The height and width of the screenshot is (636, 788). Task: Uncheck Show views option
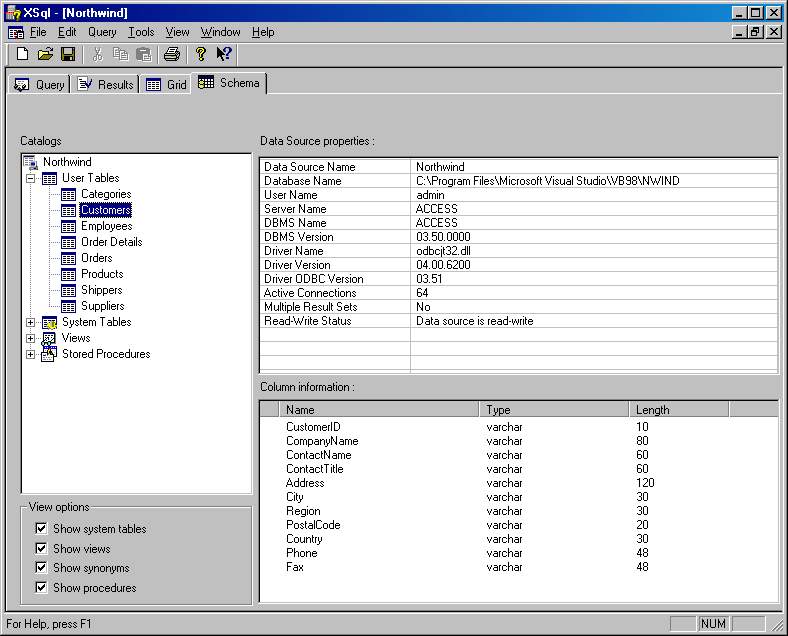point(41,548)
